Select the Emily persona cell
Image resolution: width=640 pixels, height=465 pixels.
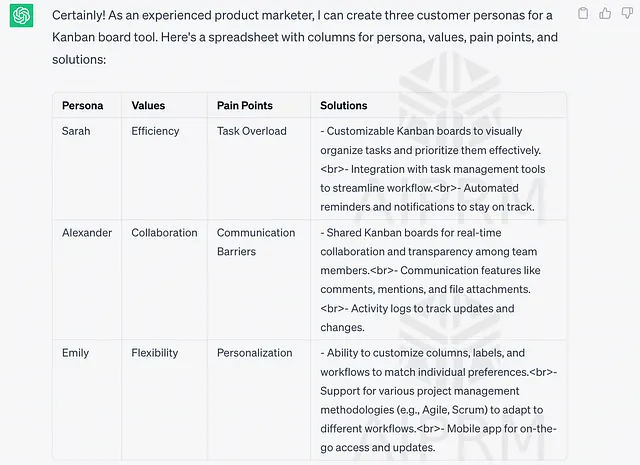pyautogui.click(x=76, y=353)
